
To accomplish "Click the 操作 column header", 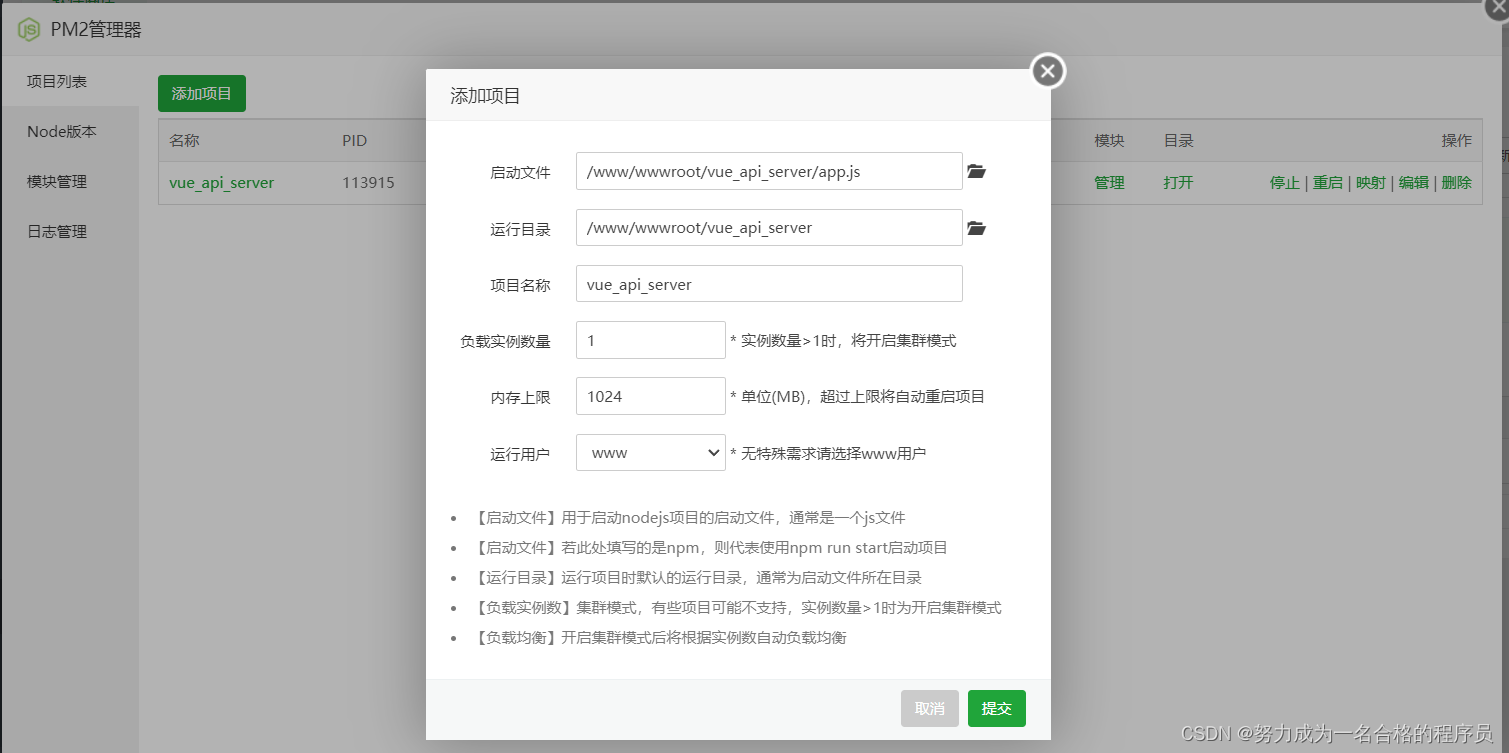I will (x=1457, y=141).
